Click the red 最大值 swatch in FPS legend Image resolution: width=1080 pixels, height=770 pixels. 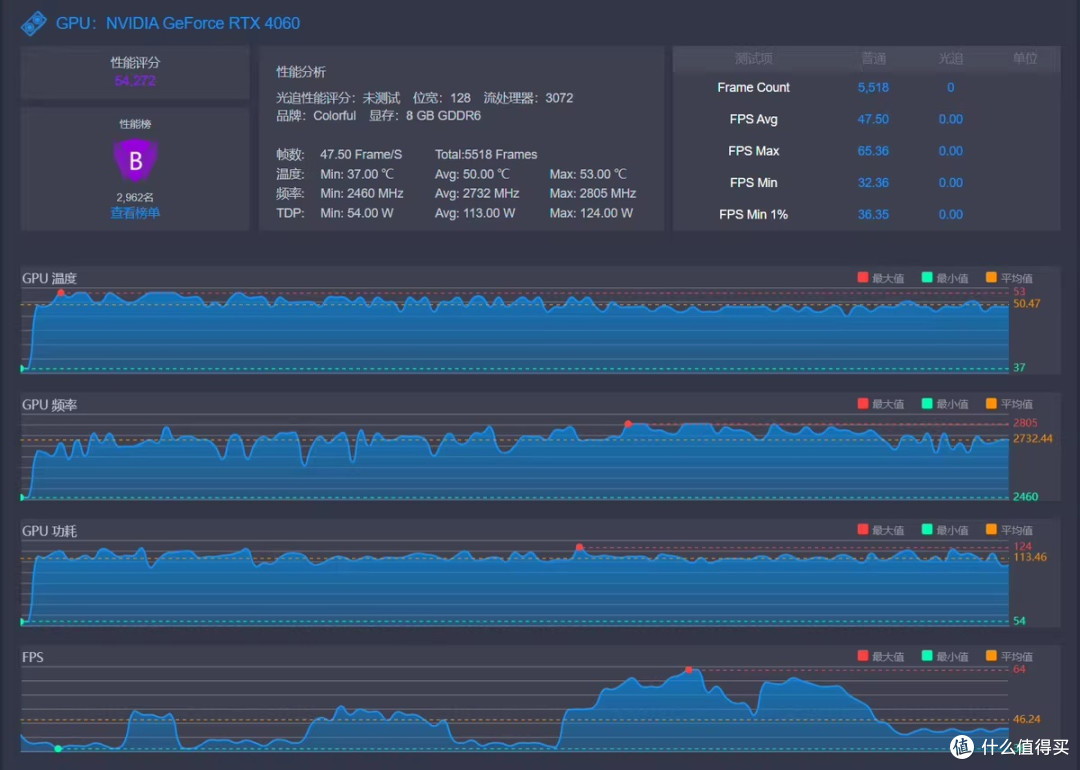pyautogui.click(x=862, y=656)
